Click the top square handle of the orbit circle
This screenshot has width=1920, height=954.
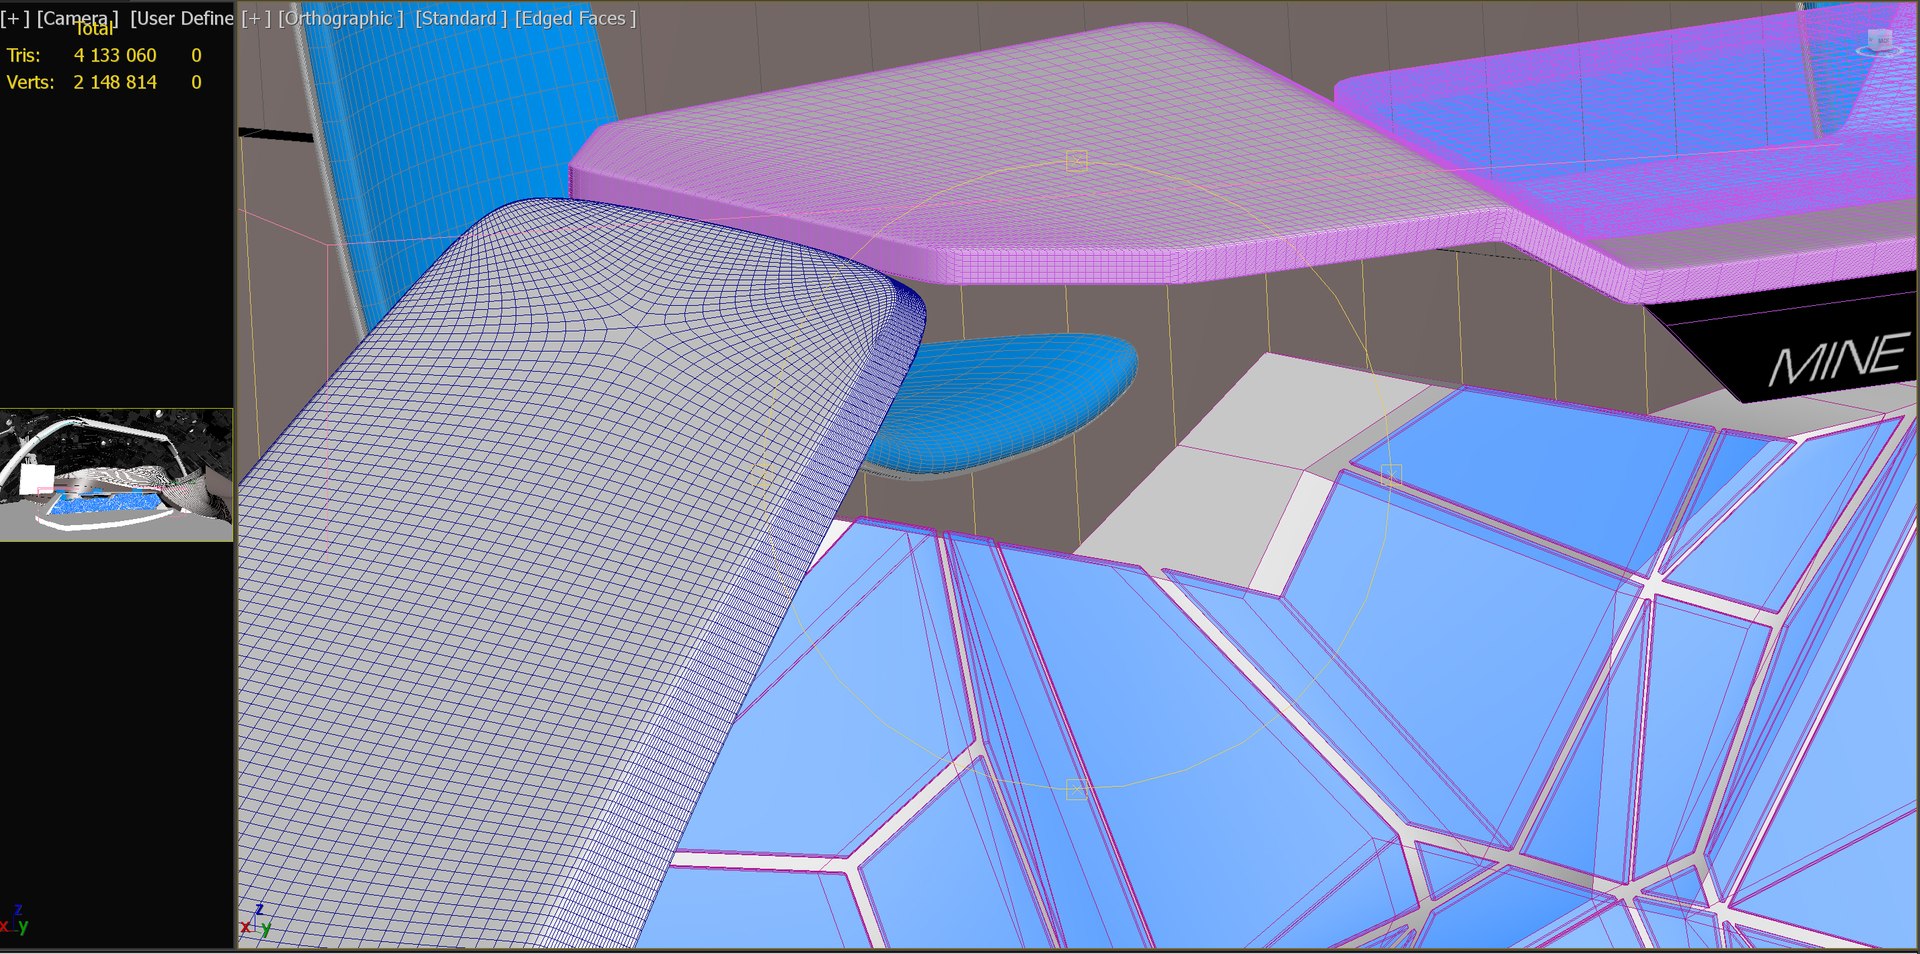coord(1077,161)
